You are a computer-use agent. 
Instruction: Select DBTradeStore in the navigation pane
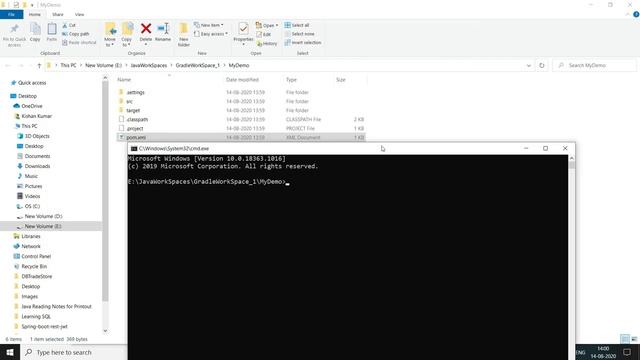(36, 276)
